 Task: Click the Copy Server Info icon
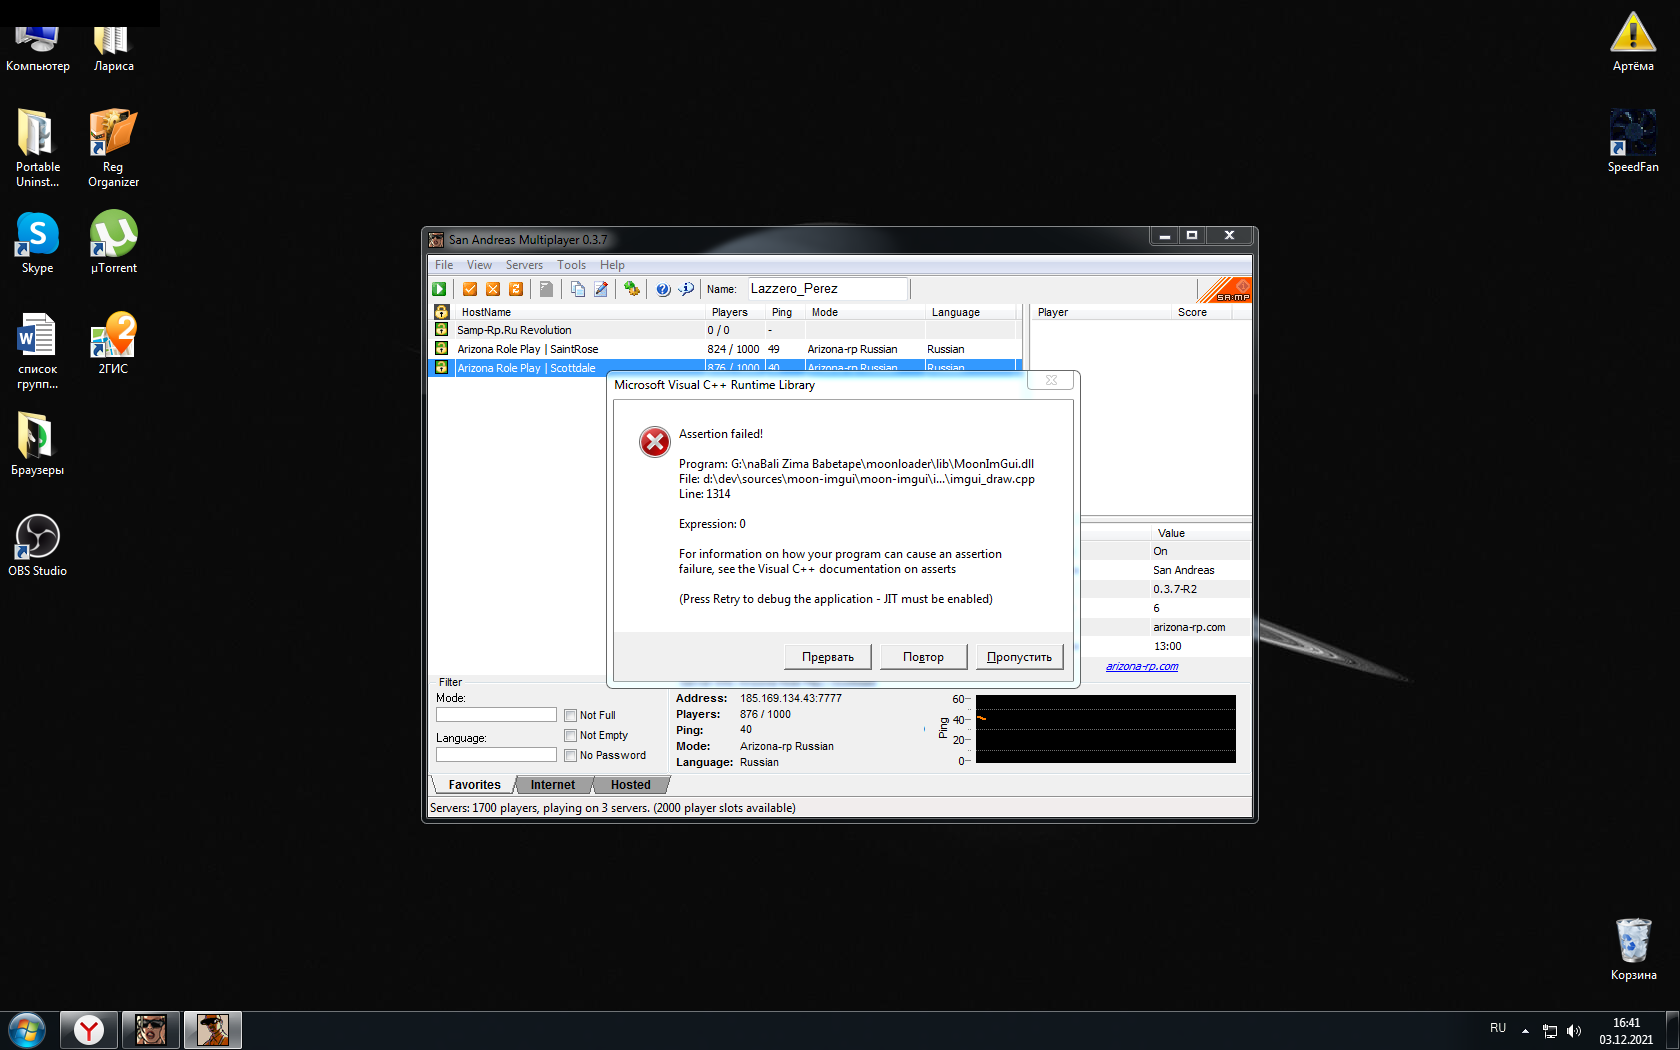[x=577, y=289]
